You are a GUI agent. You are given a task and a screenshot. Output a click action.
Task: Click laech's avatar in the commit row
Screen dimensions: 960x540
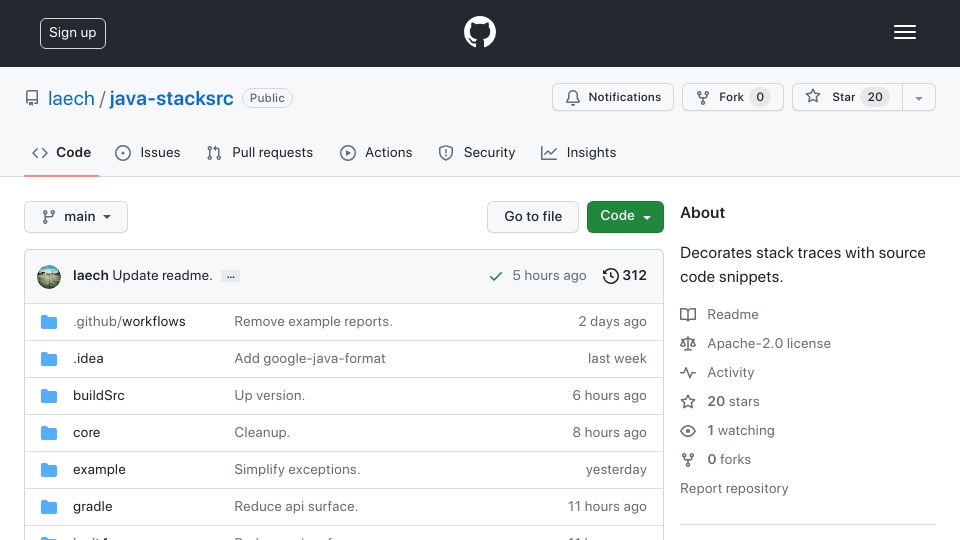(49, 277)
